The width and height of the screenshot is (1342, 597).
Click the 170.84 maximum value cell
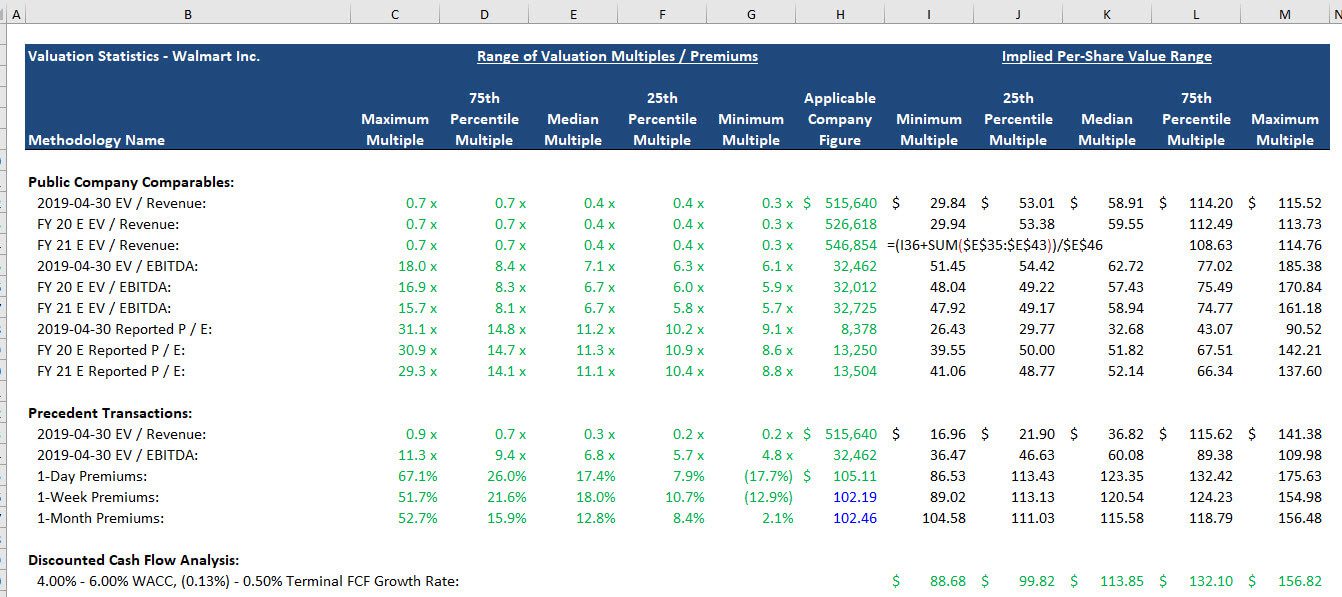pos(1300,287)
